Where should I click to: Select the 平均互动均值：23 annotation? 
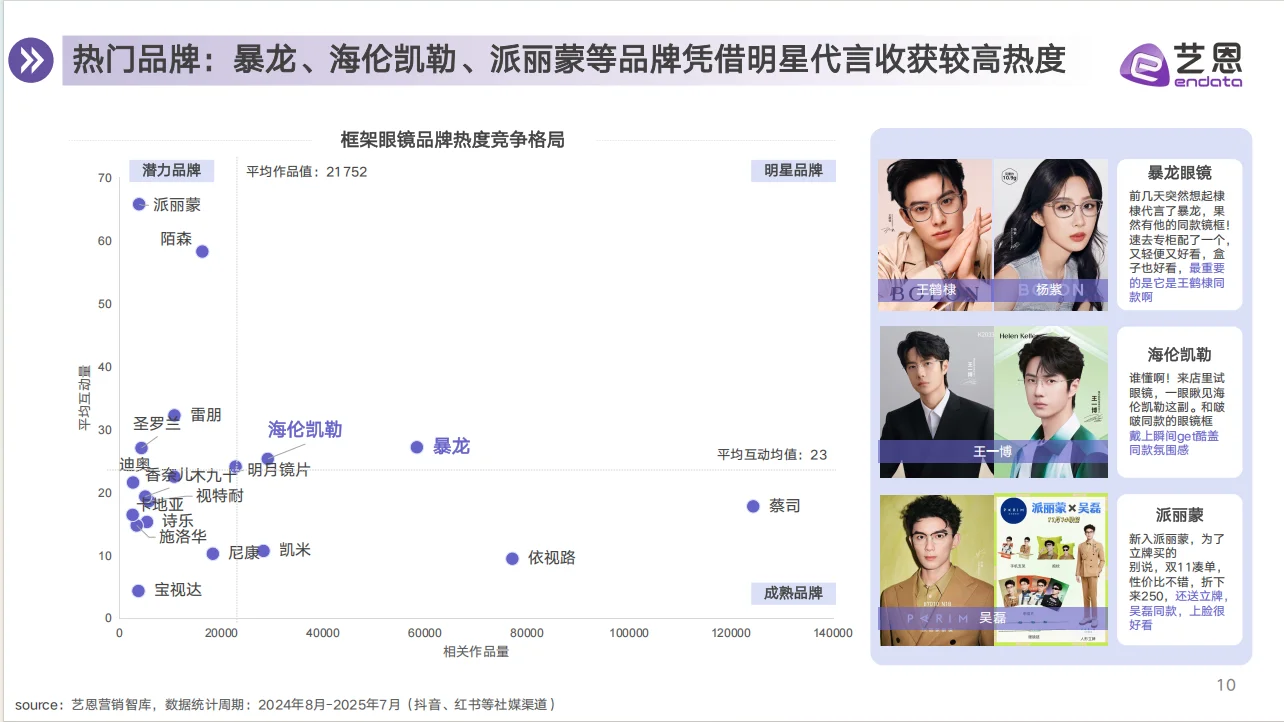click(772, 455)
